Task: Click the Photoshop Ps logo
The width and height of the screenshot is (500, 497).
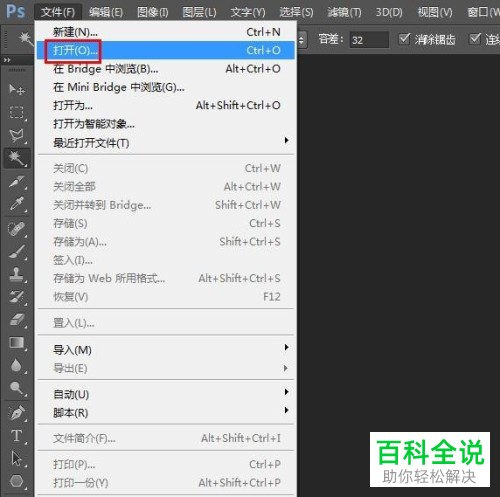Action: coord(15,11)
